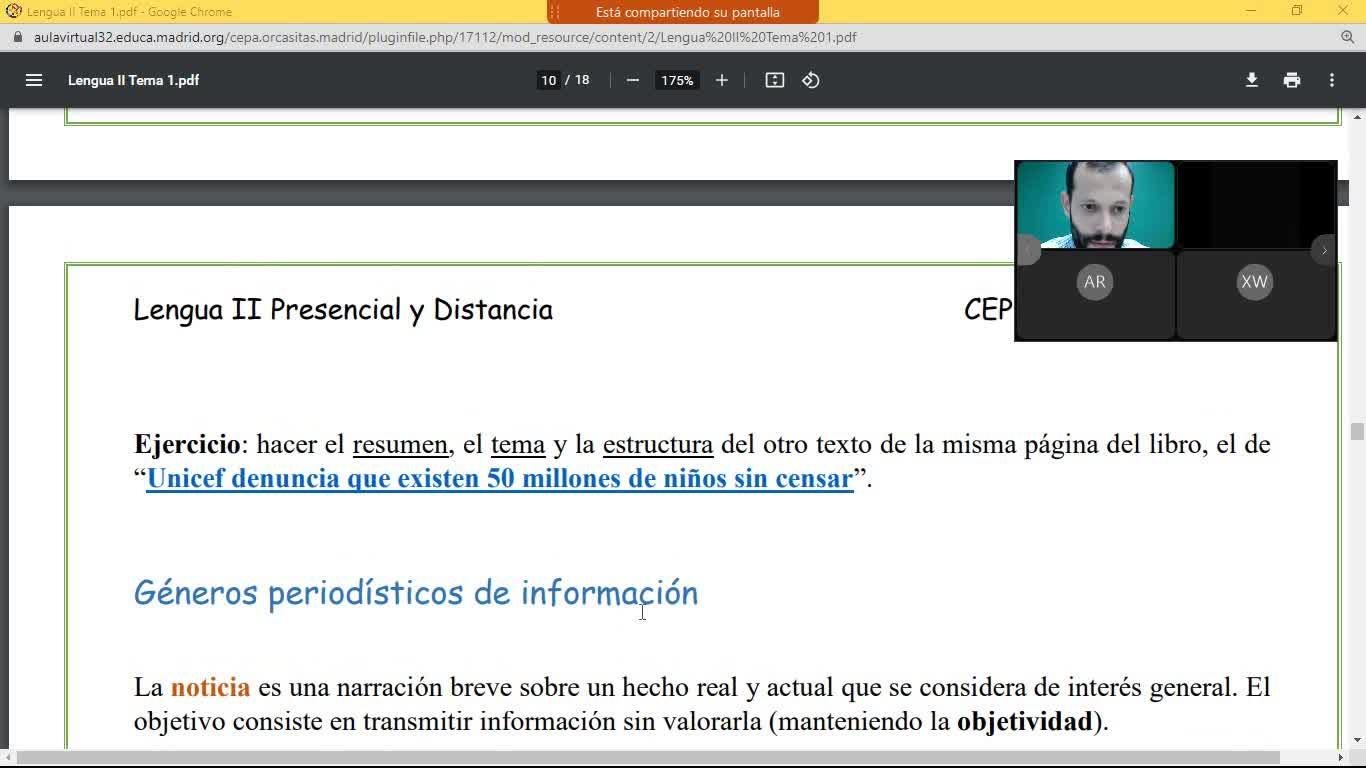Open more PDF viewer actions
Screen dimensions: 1366x768
(1332, 80)
